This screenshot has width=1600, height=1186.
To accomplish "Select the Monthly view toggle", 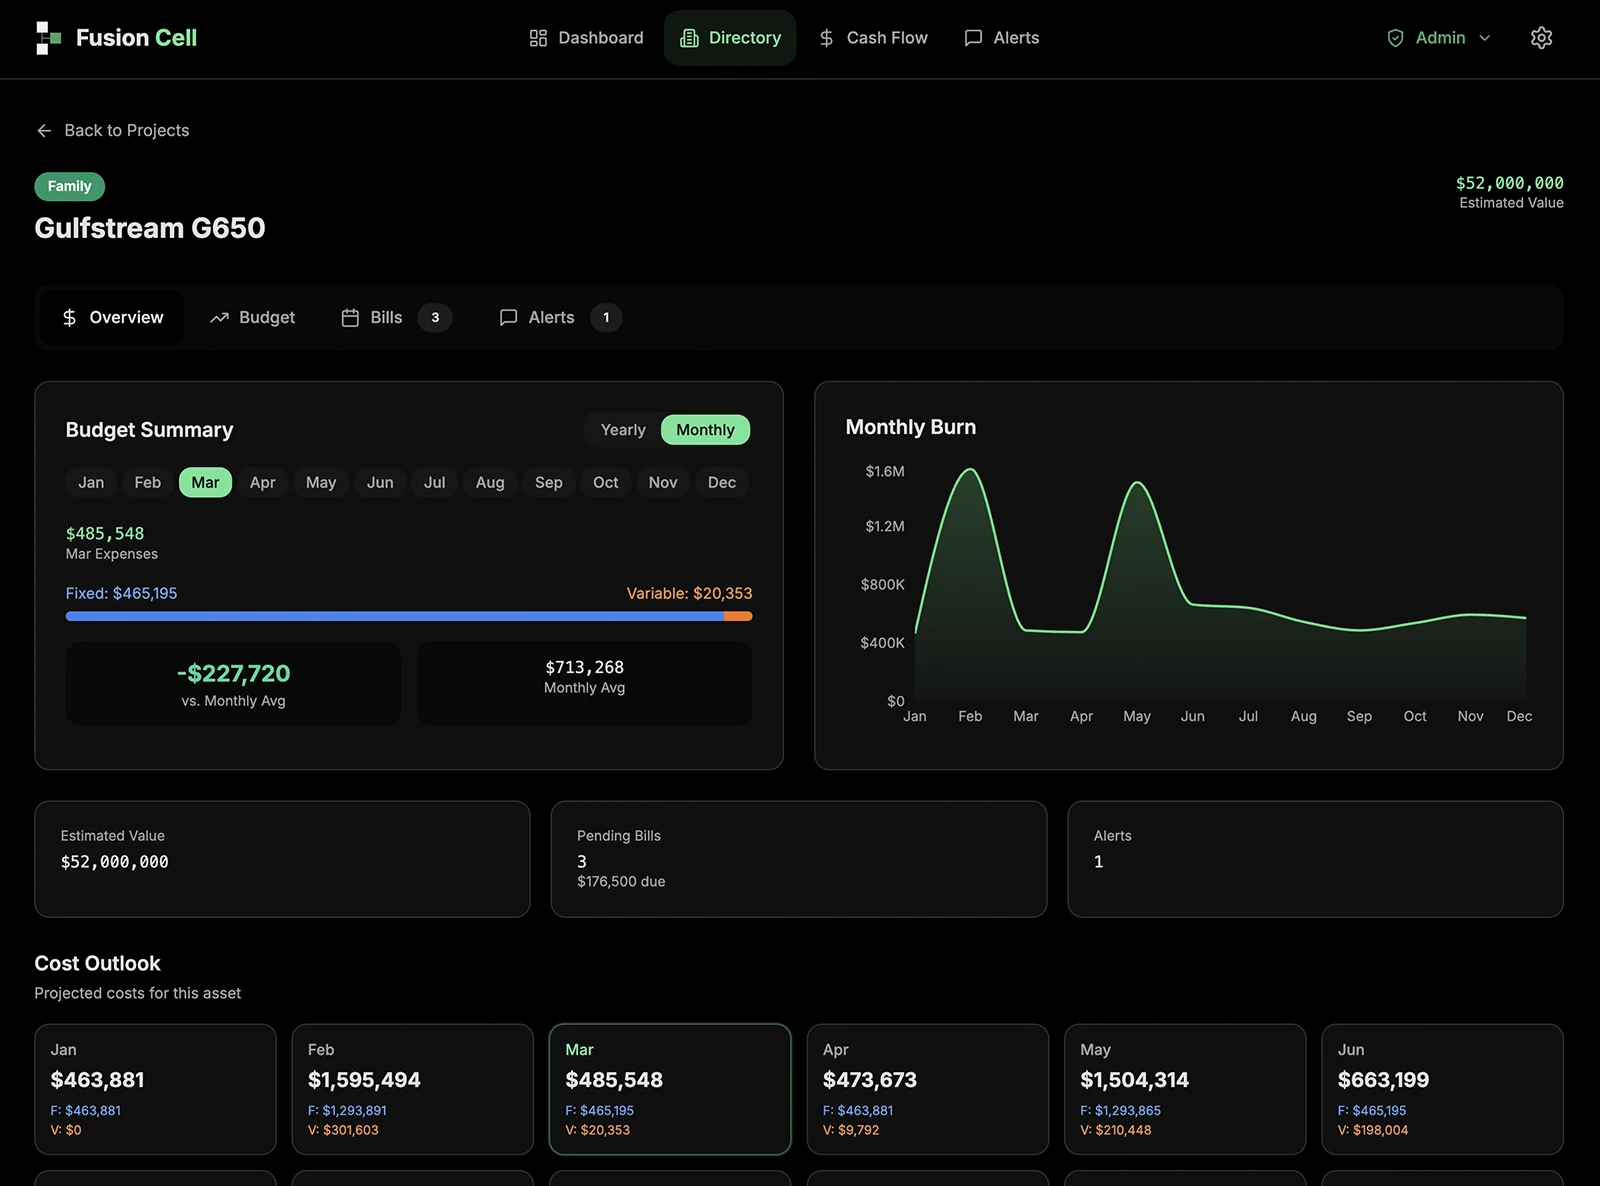I will 705,430.
